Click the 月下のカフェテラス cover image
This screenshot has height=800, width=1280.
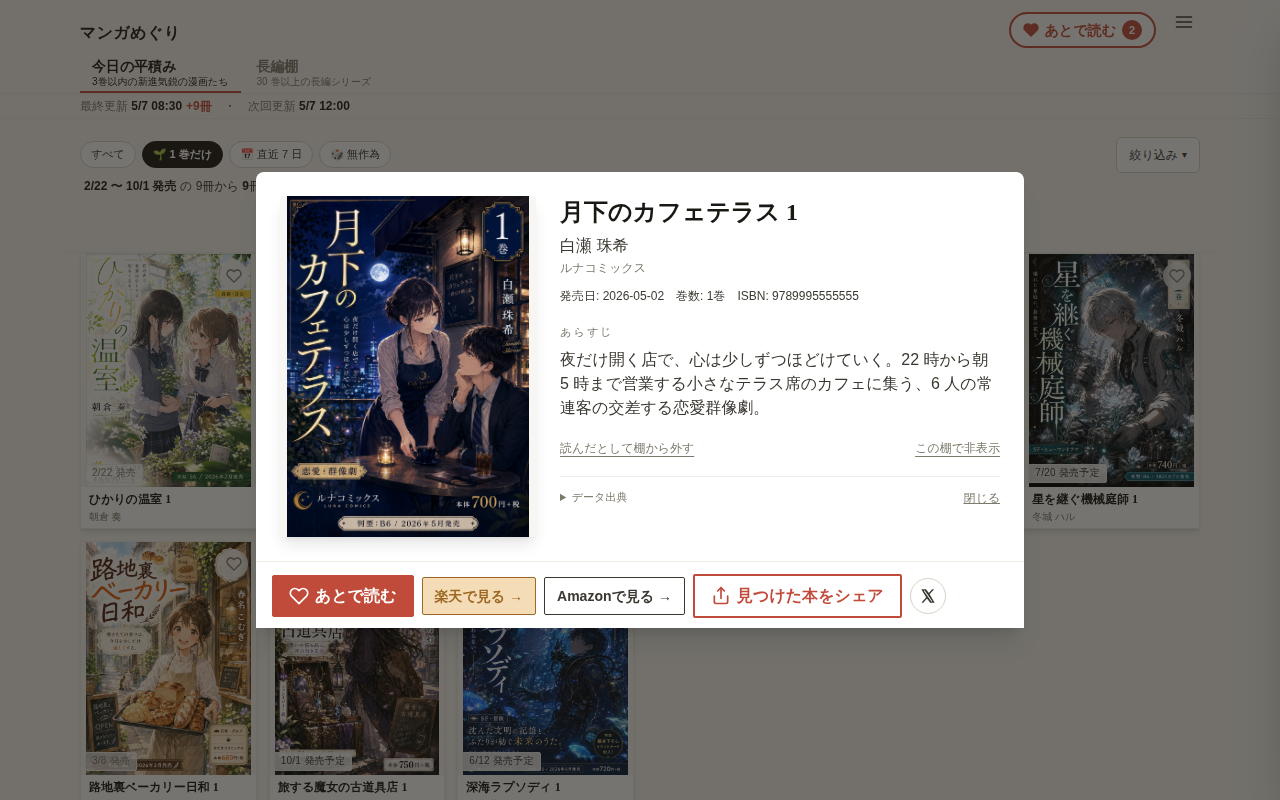click(x=408, y=366)
